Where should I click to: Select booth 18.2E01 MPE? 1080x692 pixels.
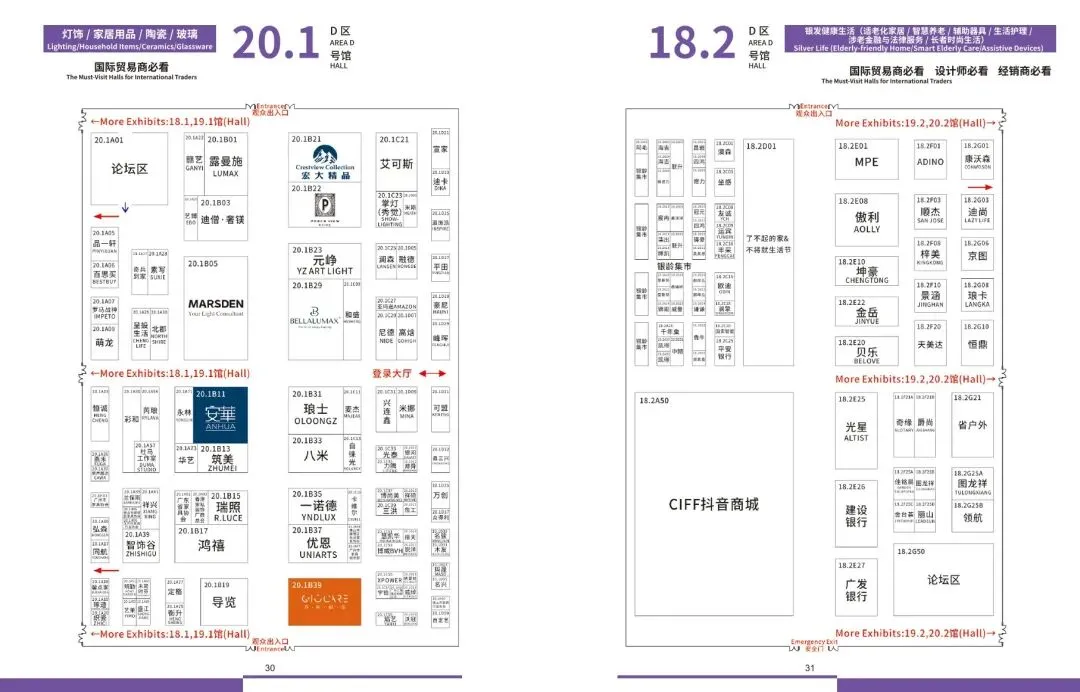866,159
